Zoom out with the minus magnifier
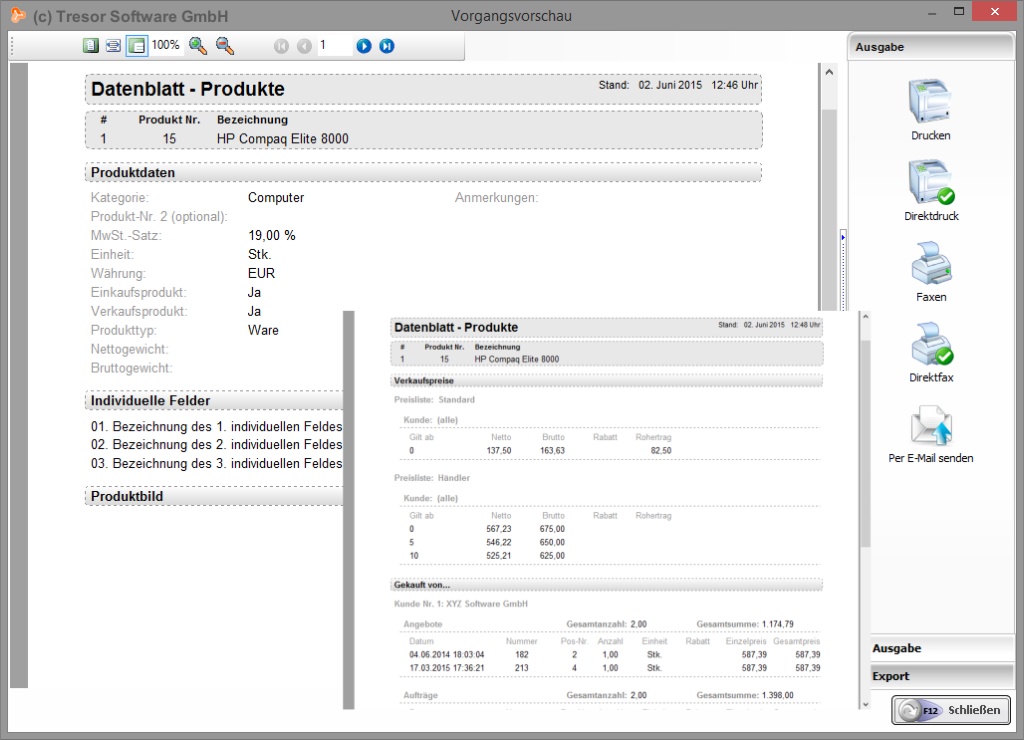Image resolution: width=1024 pixels, height=740 pixels. pos(225,46)
